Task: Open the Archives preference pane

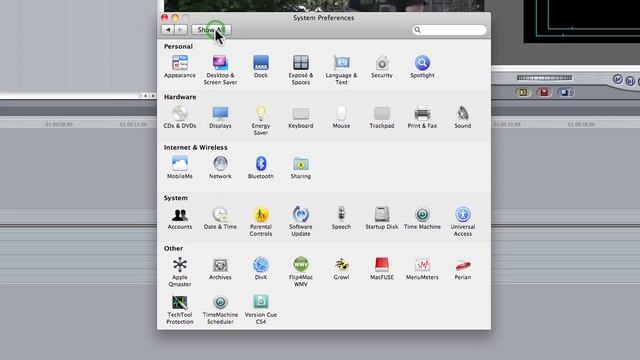Action: [x=220, y=269]
